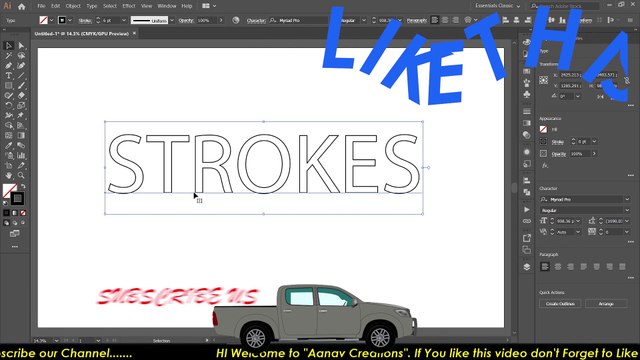The width and height of the screenshot is (640, 360).
Task: Open the zoom level dropdown in status bar
Action: click(56, 340)
